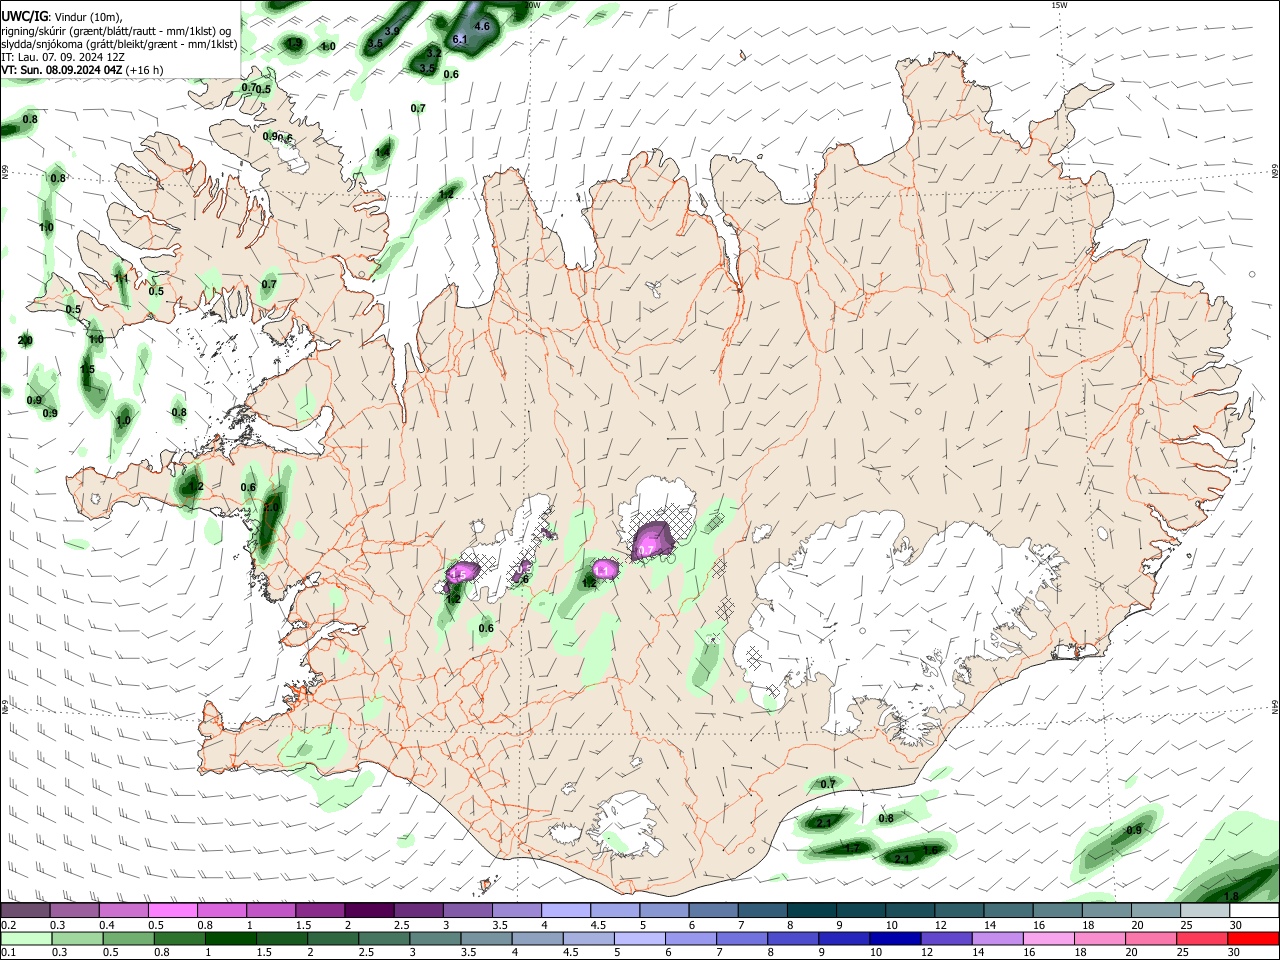Viewport: 1280px width, 960px height.
Task: Click the 6.1 precipitation value on the map
Action: tap(461, 39)
